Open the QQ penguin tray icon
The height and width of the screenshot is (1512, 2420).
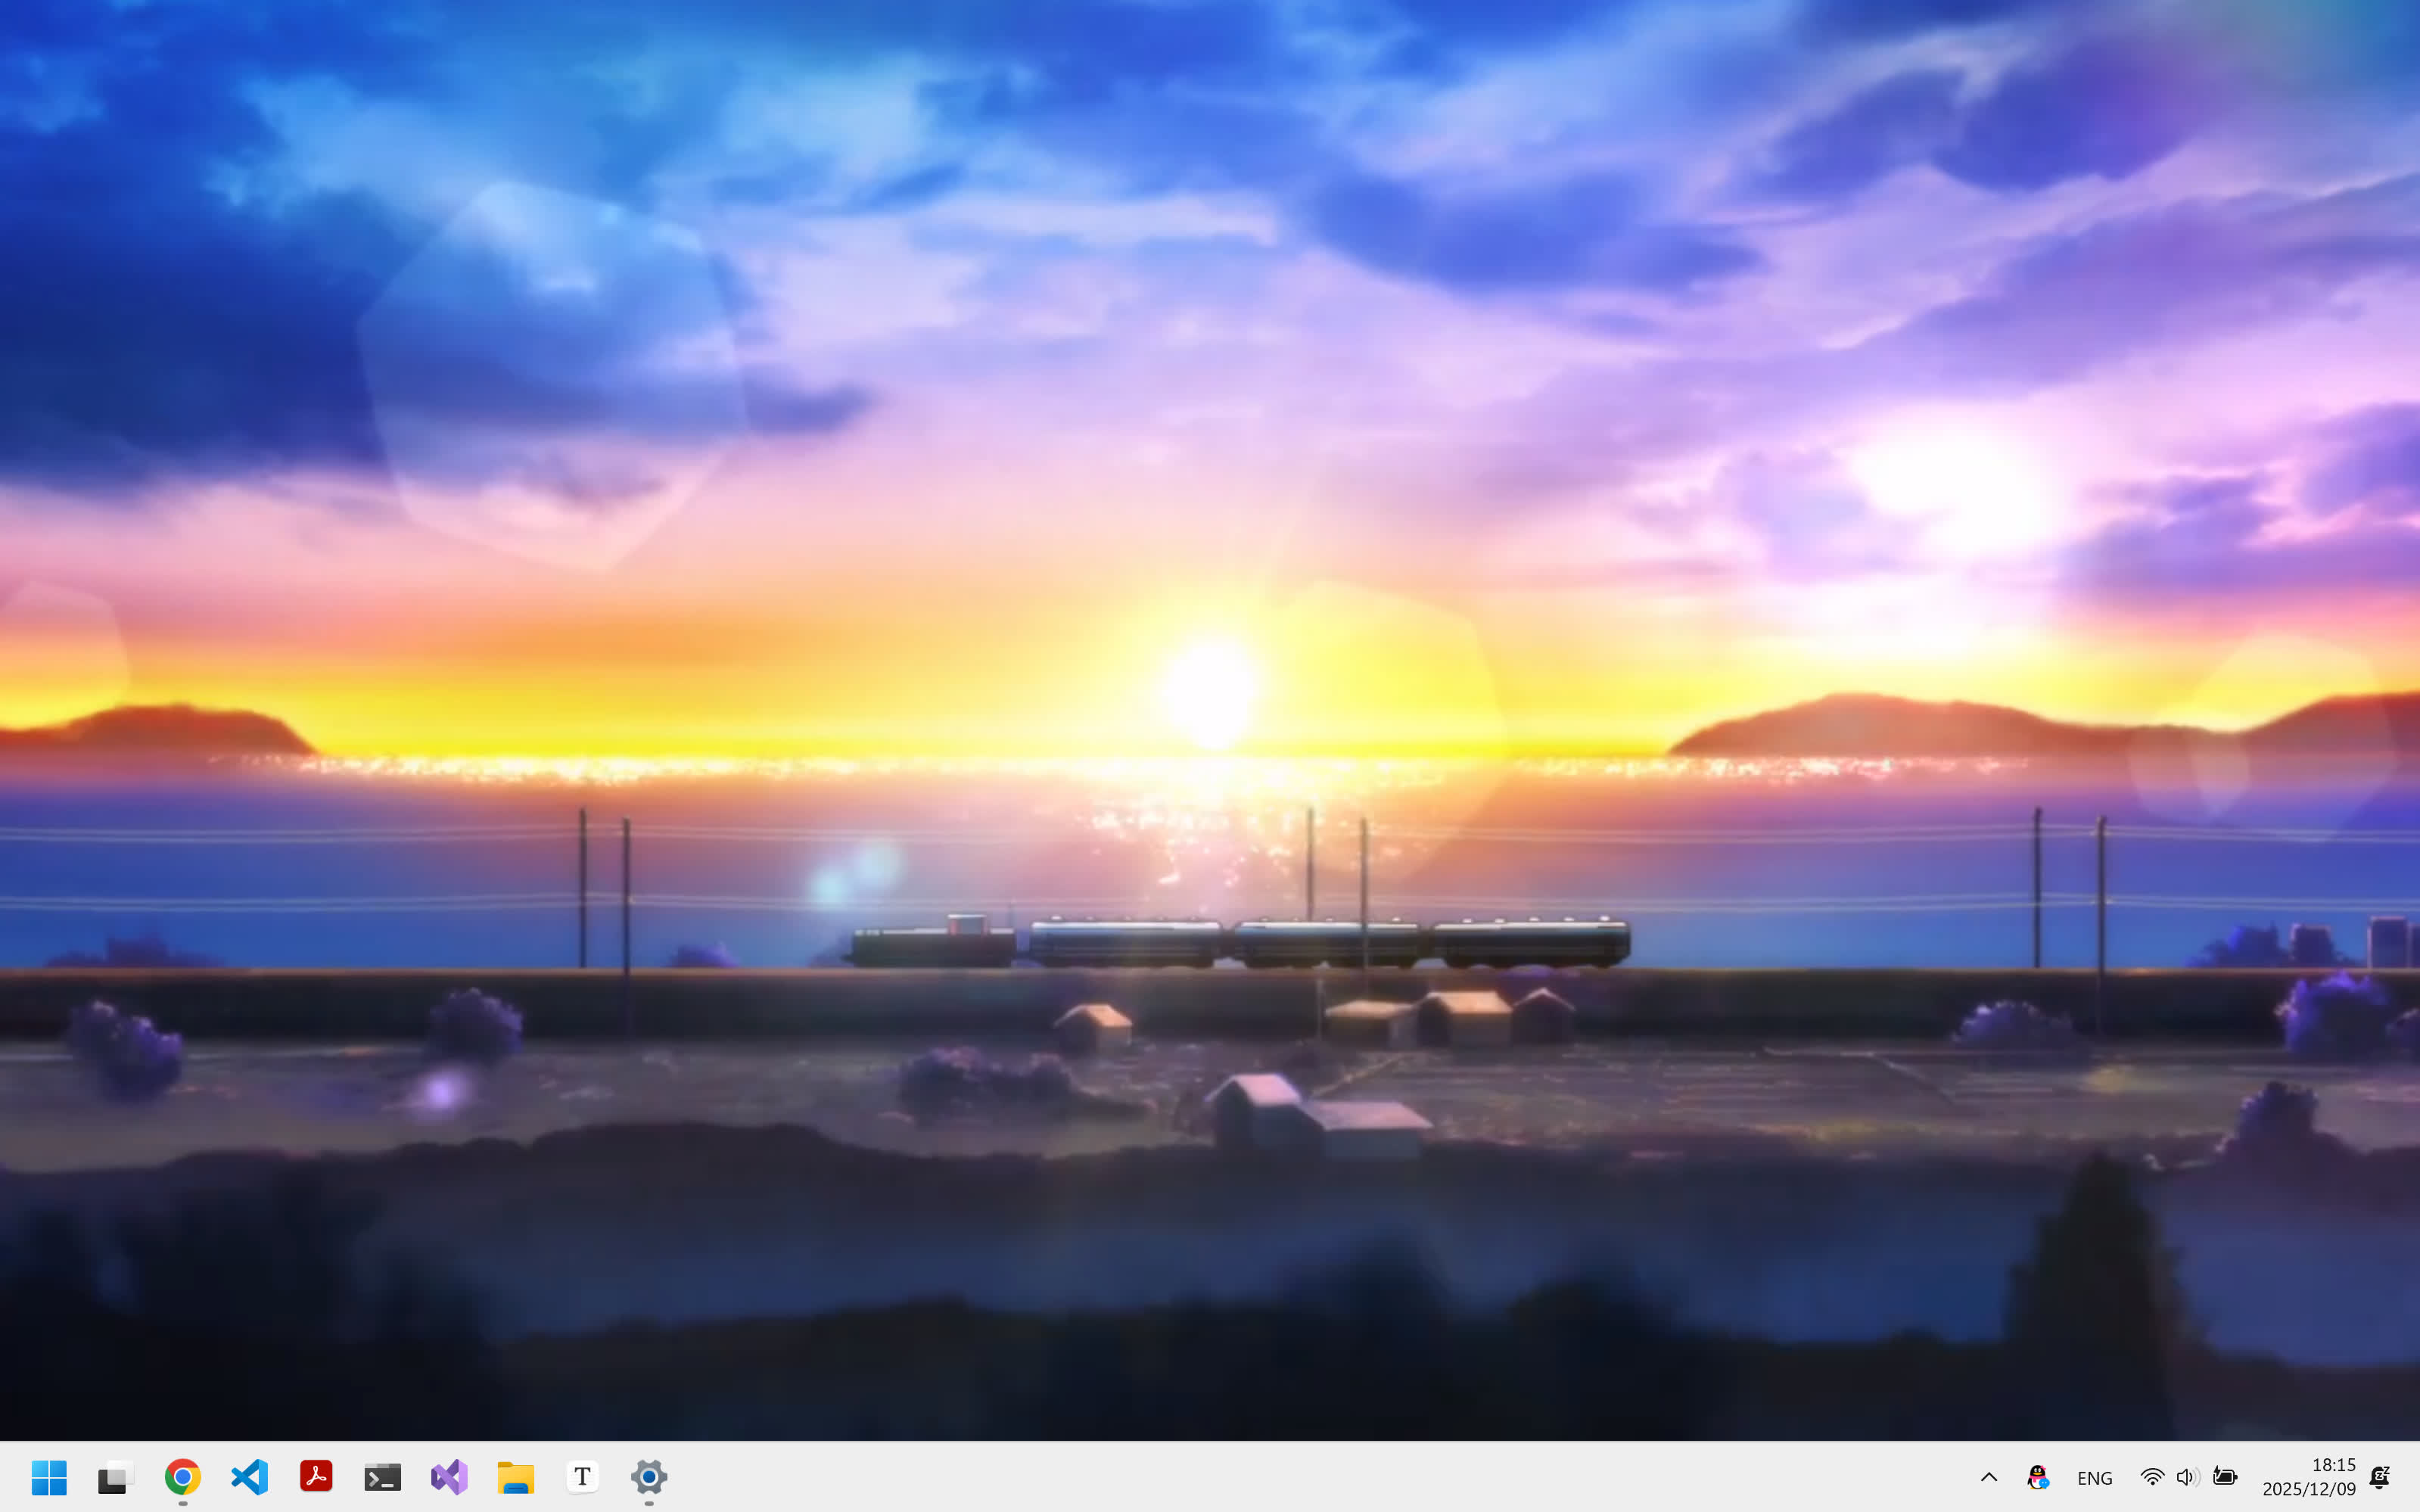tap(2037, 1477)
